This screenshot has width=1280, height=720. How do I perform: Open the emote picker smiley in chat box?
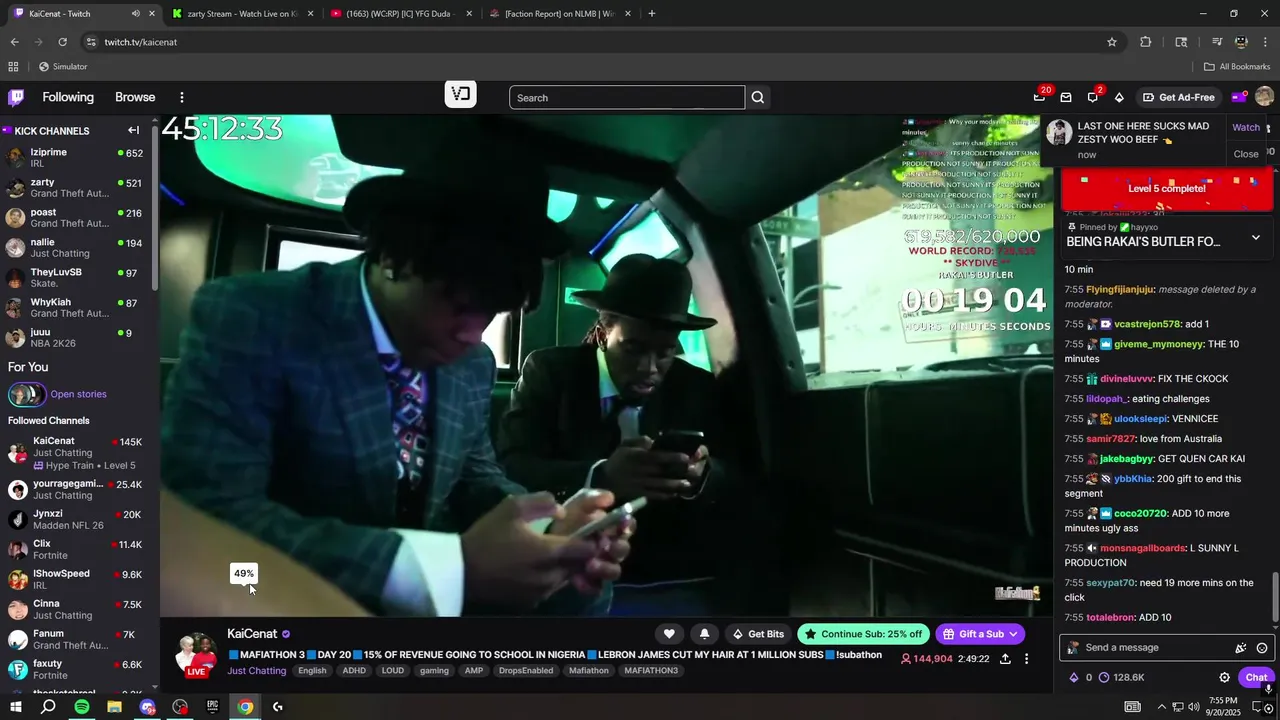(1262, 648)
